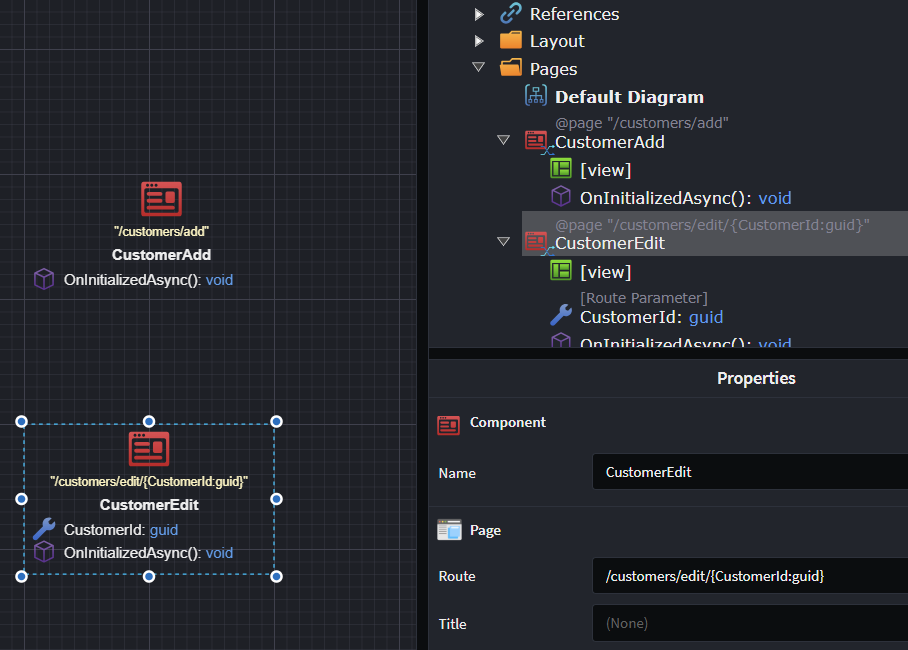Viewport: 908px width, 650px height.
Task: Collapse the Pages folder node
Action: tap(479, 68)
